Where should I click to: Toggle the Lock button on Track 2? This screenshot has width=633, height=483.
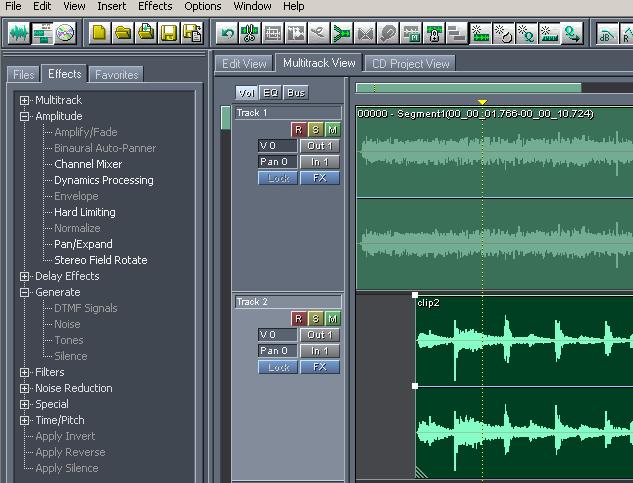click(x=278, y=367)
